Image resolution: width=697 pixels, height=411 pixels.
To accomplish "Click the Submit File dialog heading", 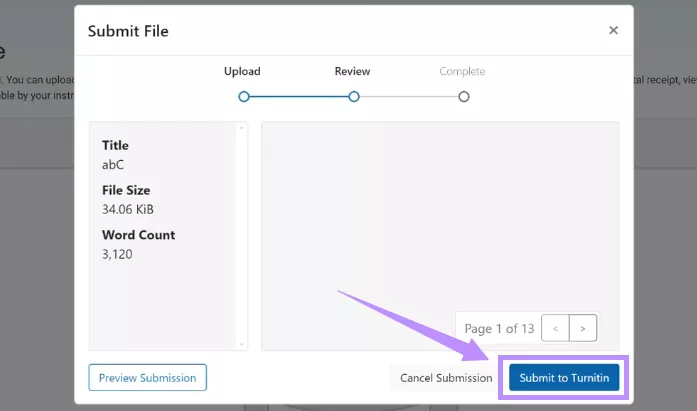I will (128, 31).
